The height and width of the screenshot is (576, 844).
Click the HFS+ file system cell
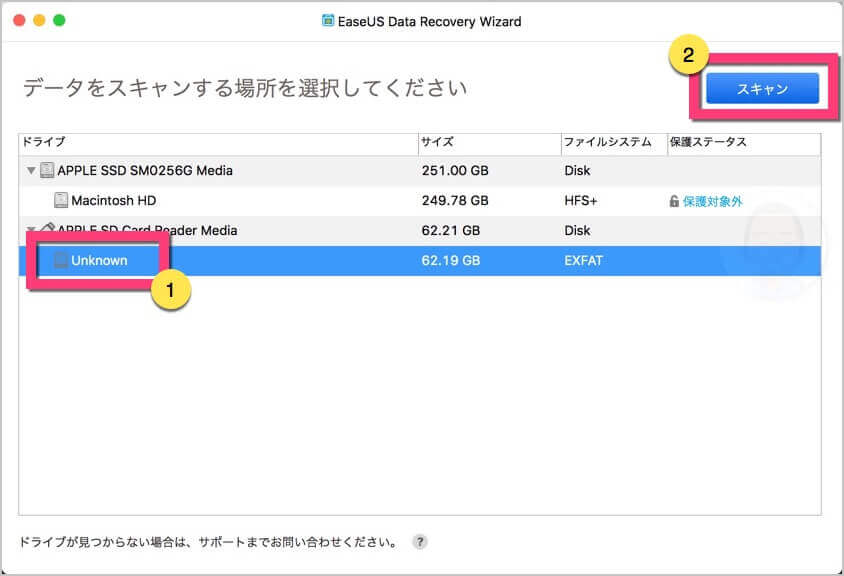pos(581,201)
